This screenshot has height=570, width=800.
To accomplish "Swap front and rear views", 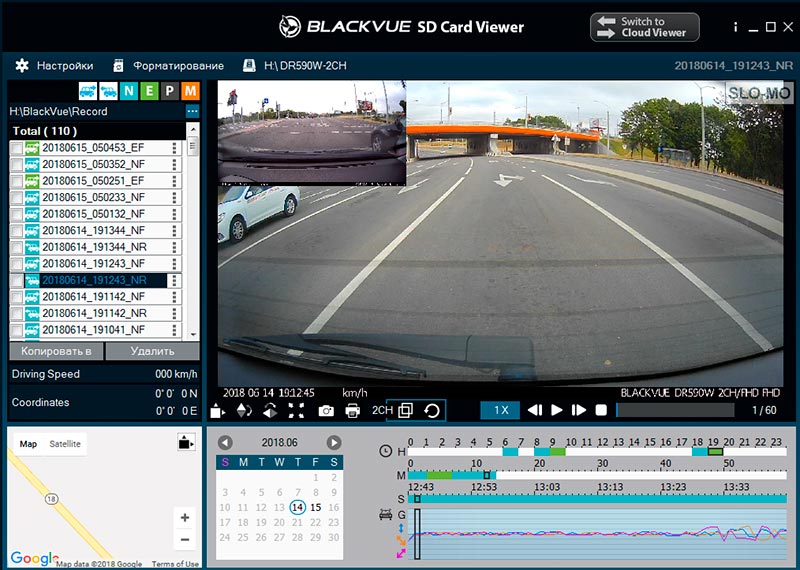I will [432, 410].
